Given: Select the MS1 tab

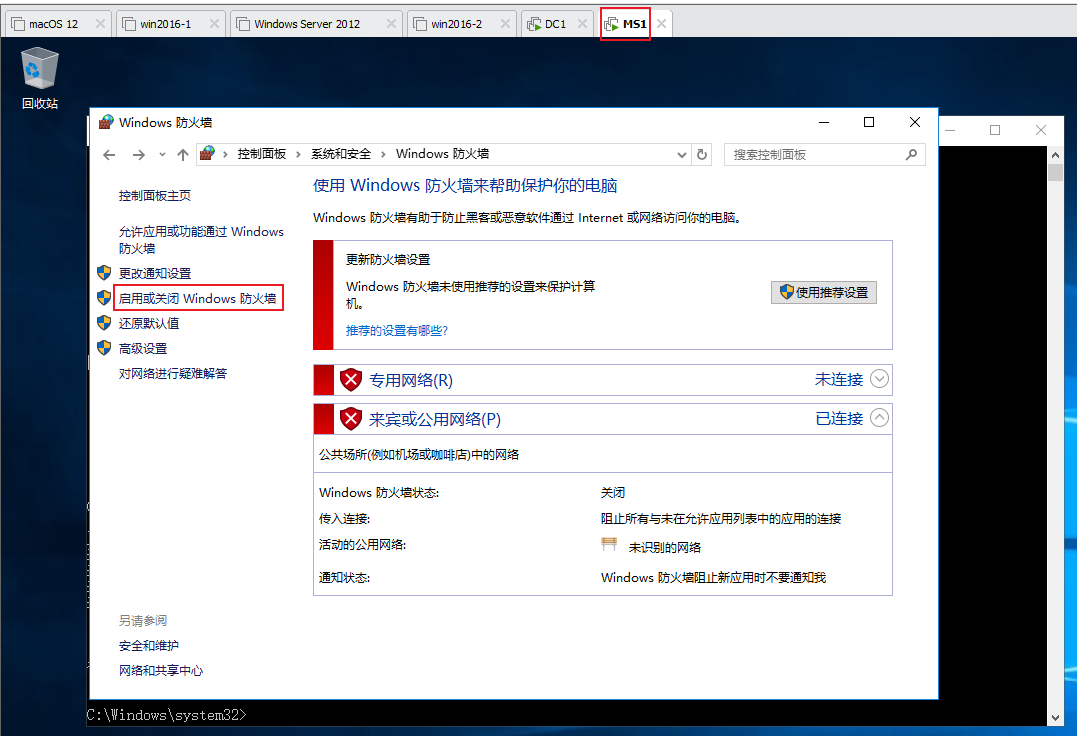Looking at the screenshot, I should (x=635, y=24).
